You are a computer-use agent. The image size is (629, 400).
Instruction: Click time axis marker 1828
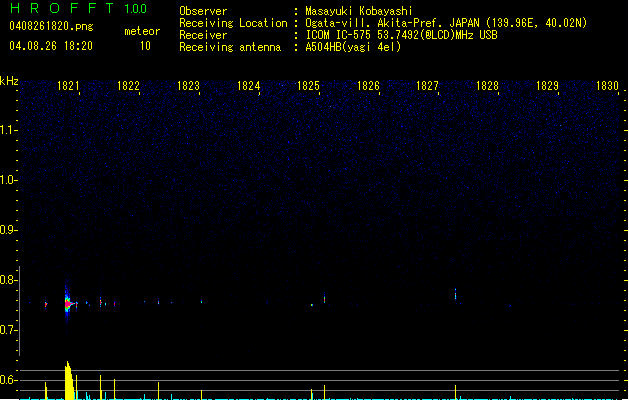click(487, 86)
